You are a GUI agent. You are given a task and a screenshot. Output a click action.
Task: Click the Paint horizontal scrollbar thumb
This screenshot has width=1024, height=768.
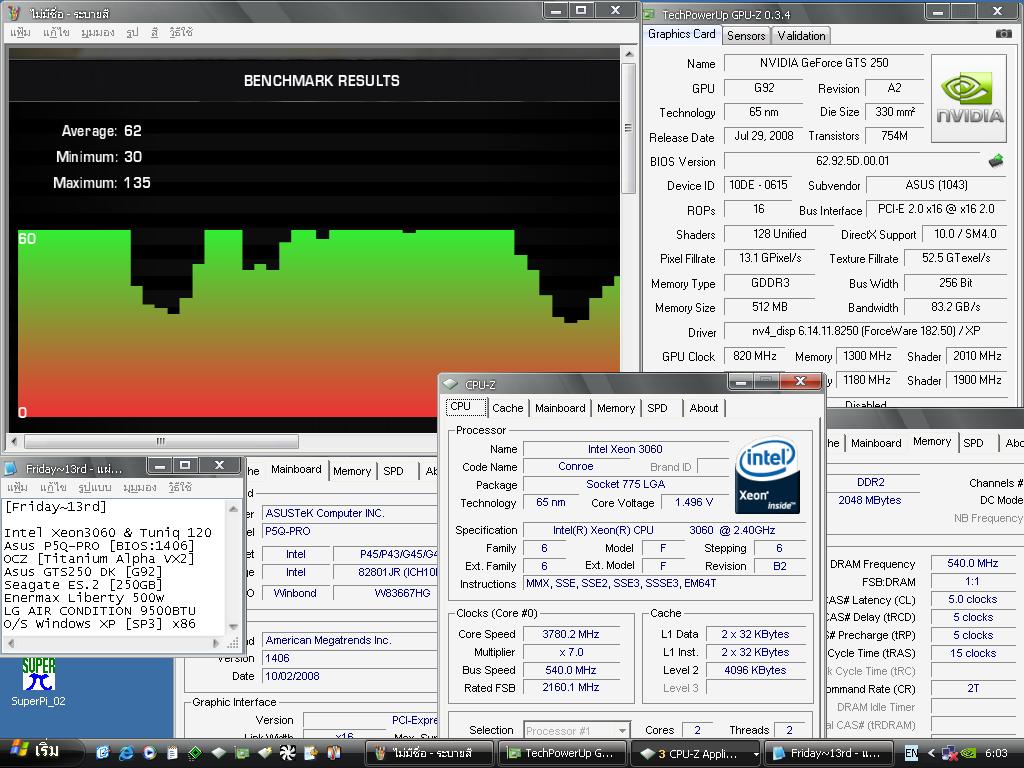[x=160, y=441]
